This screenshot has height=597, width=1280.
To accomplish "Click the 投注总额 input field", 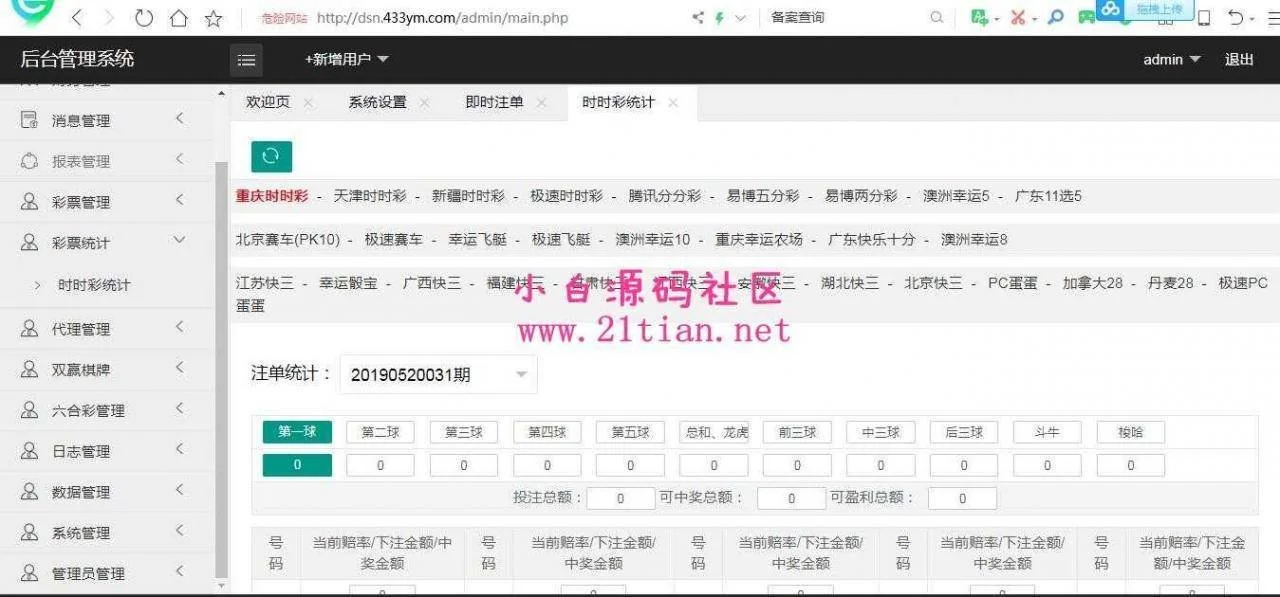I will [620, 498].
